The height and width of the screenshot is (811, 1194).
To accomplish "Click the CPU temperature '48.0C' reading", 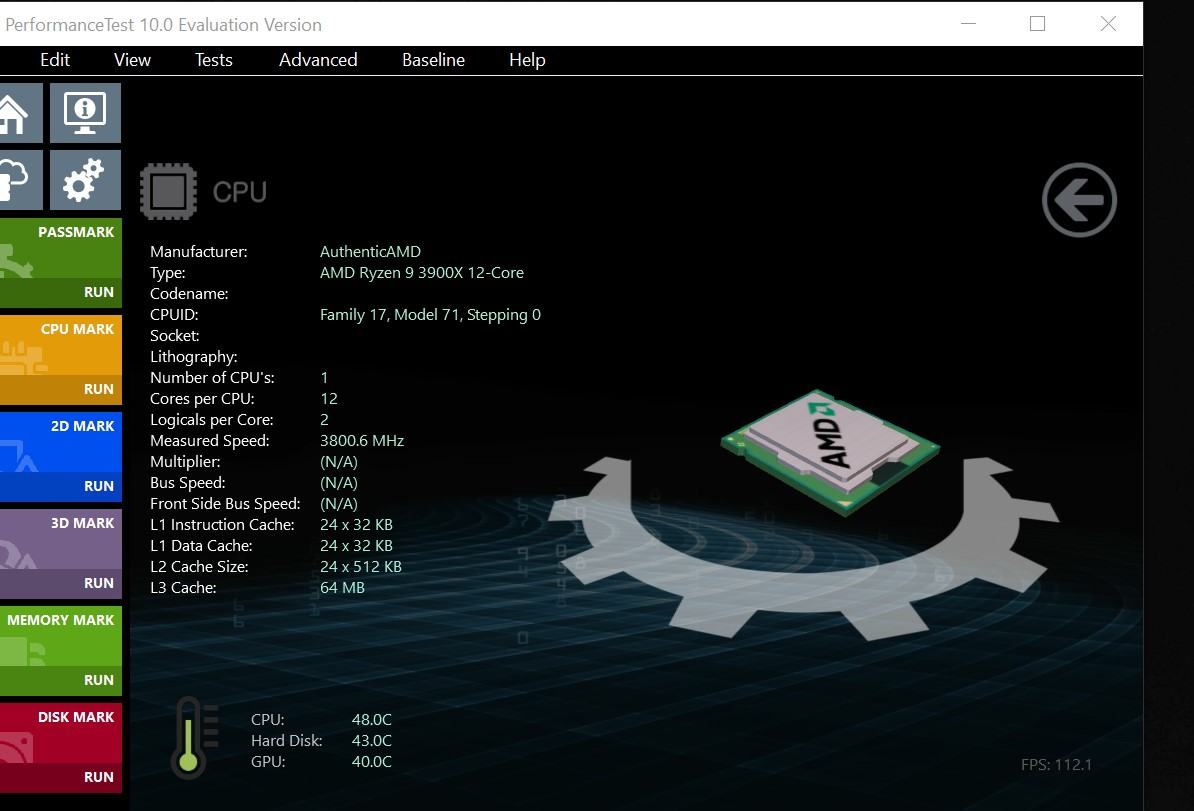I will click(x=372, y=720).
